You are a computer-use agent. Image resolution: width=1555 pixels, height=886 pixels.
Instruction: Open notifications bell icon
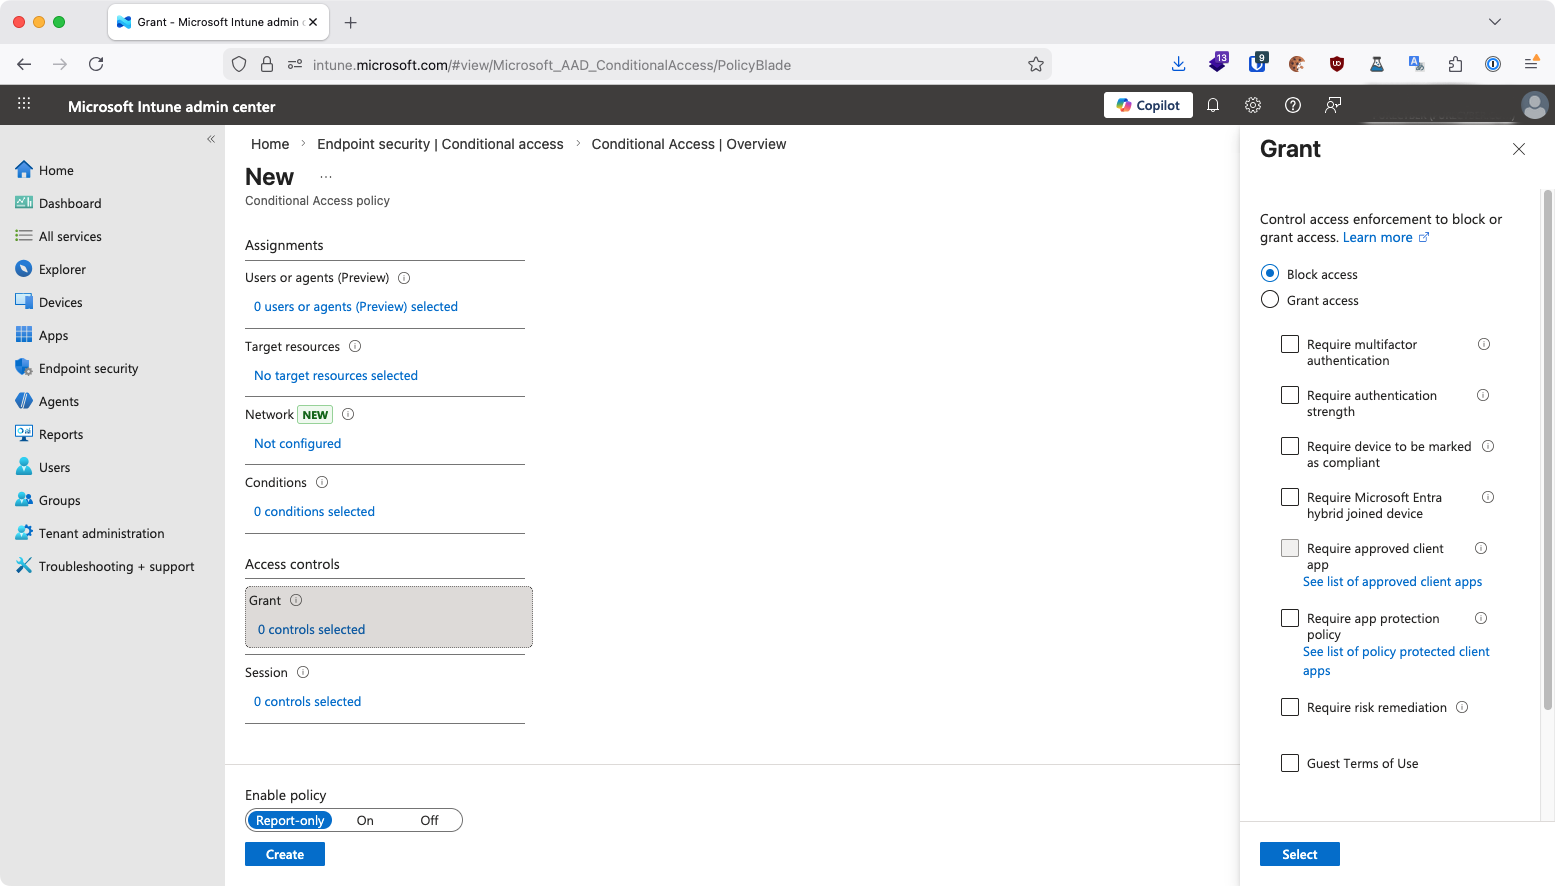pyautogui.click(x=1213, y=105)
